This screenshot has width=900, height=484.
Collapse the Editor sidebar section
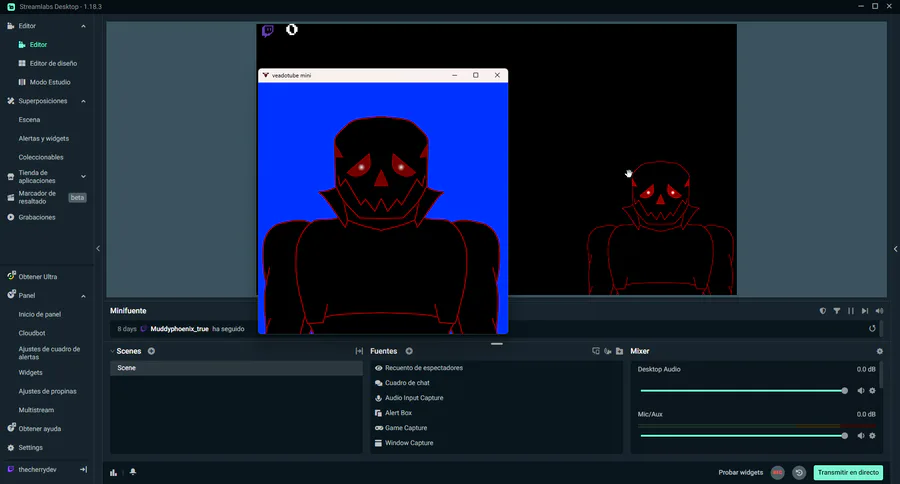[83, 26]
